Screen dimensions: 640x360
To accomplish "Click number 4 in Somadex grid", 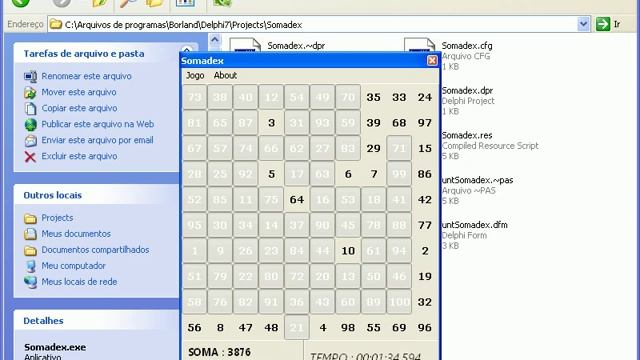I will (322, 328).
